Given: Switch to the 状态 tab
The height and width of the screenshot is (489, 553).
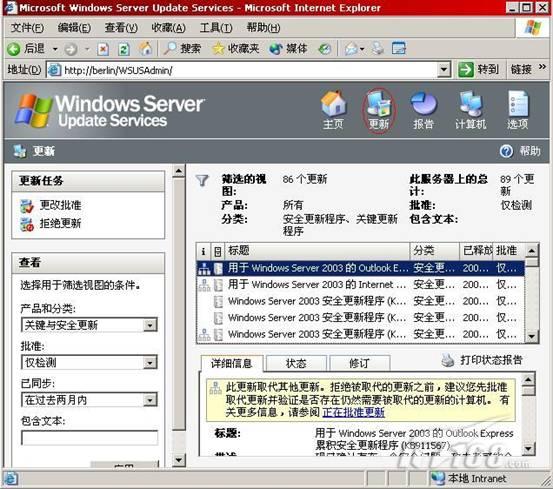Looking at the screenshot, I should (x=296, y=363).
